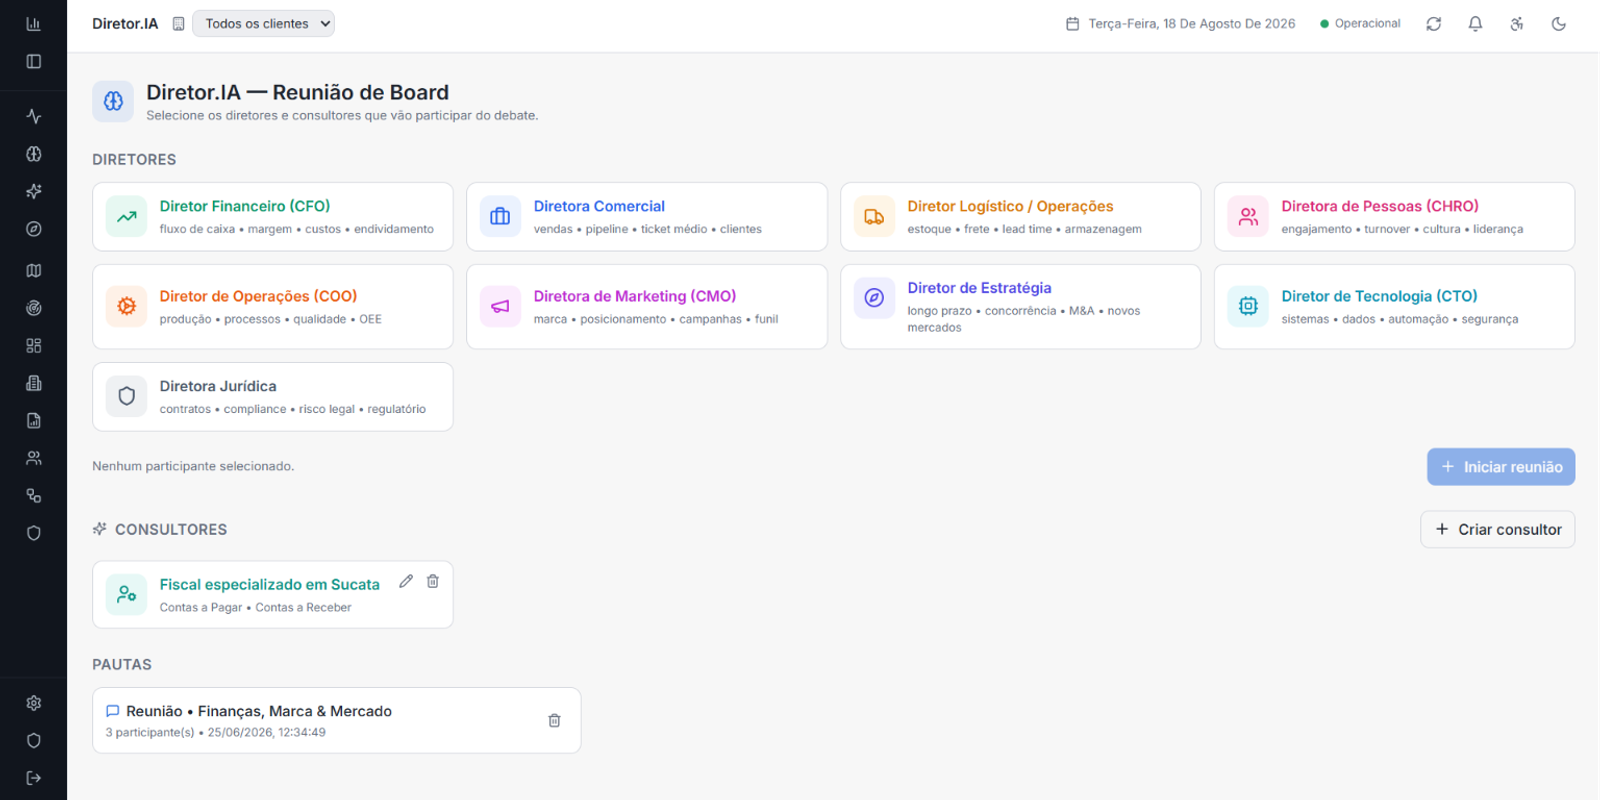The image size is (1600, 800).
Task: Click the logout icon at the sidebar bottom
Action: coord(33,778)
